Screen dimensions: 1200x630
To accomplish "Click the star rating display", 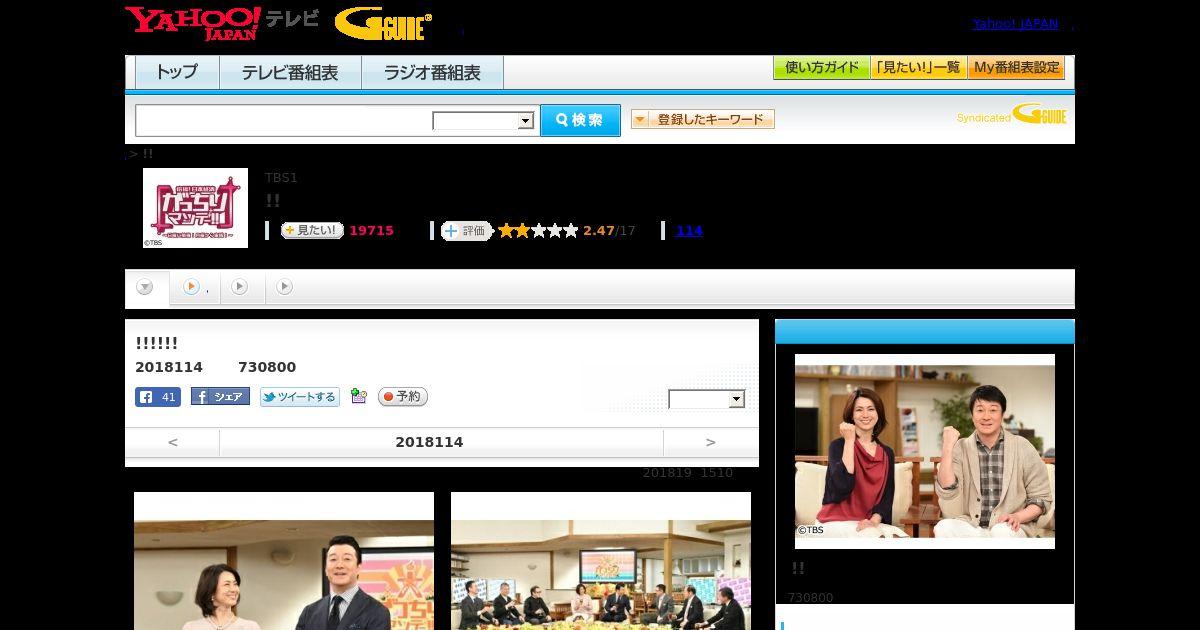I will tap(538, 231).
